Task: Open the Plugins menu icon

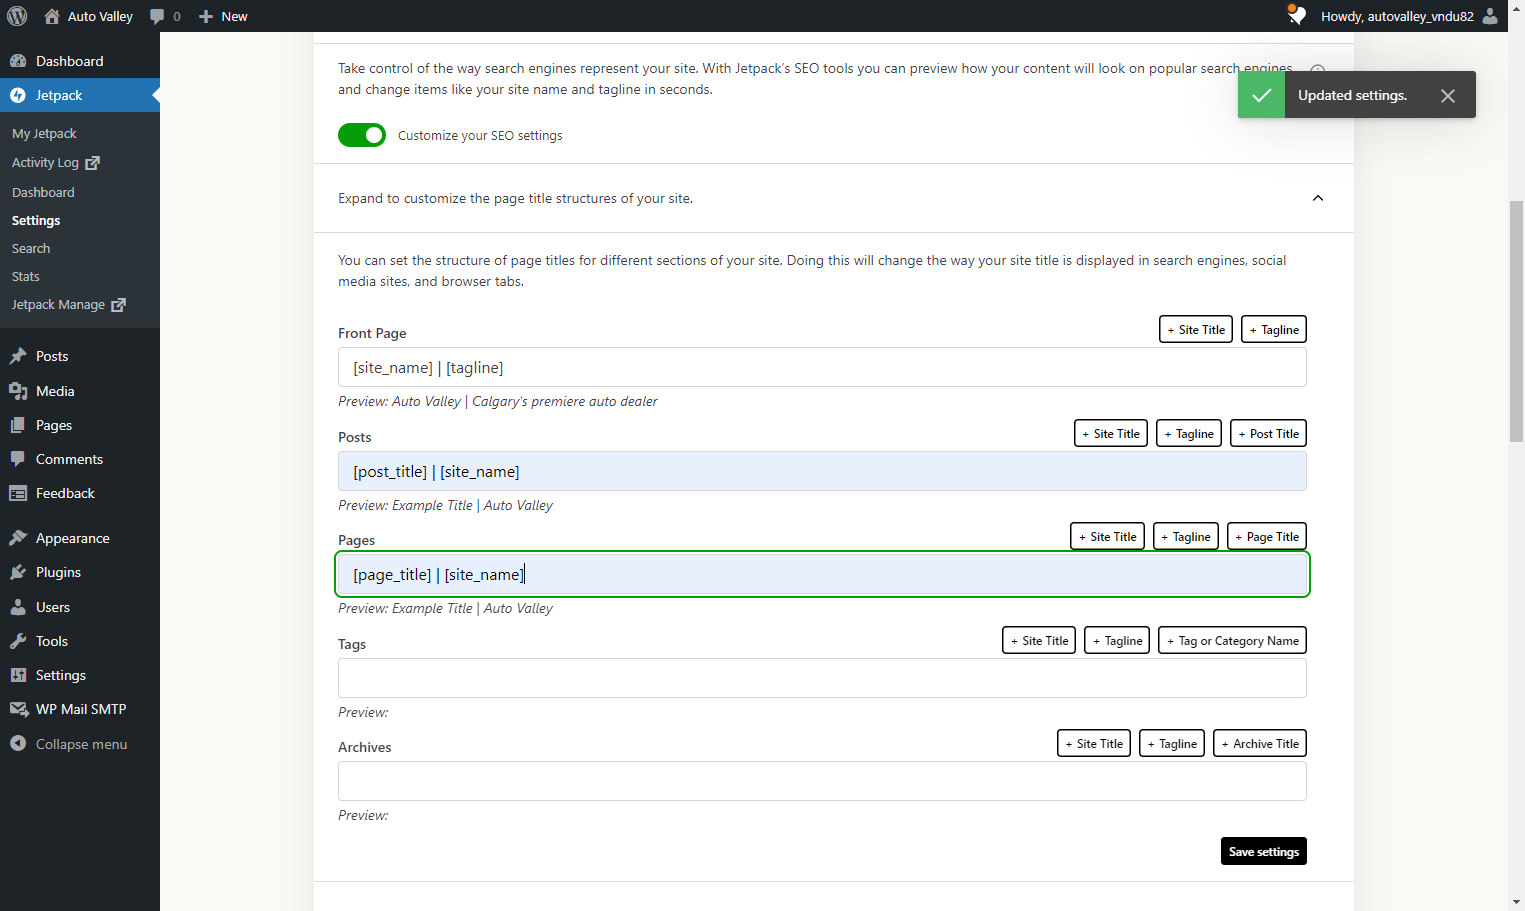Action: coord(18,572)
